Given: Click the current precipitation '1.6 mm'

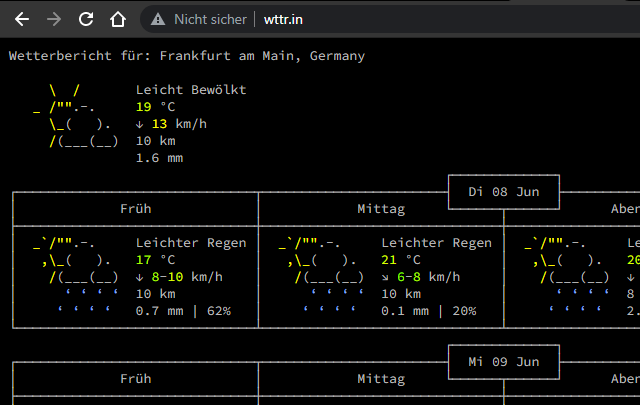Looking at the screenshot, I should point(160,158).
